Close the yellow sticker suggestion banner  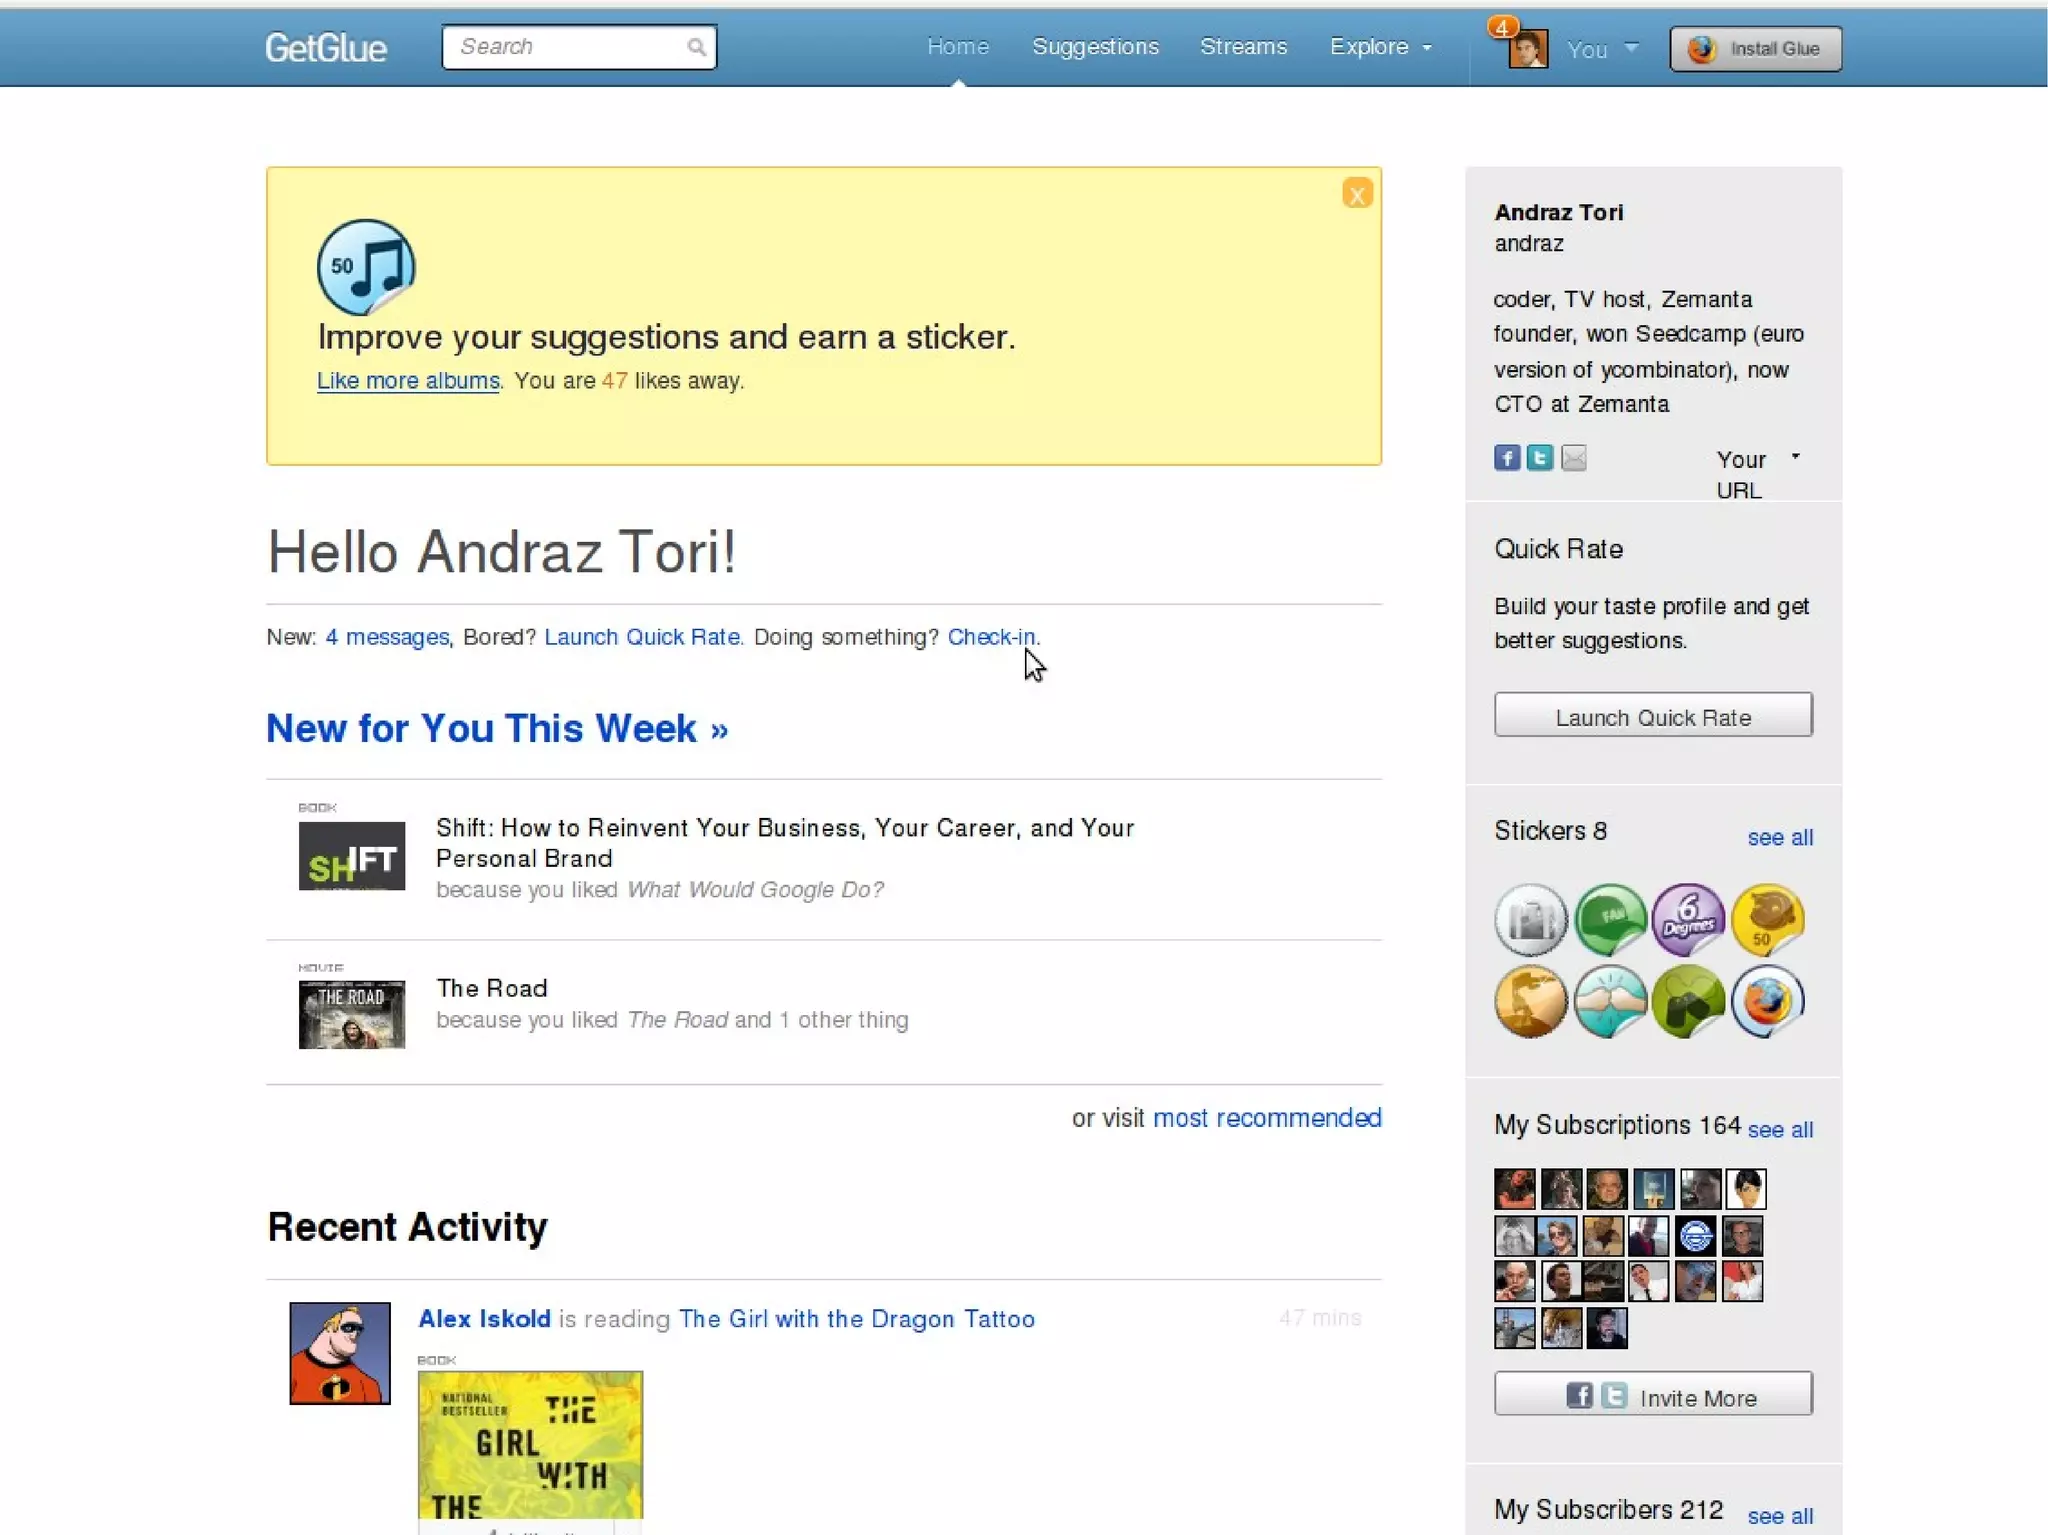(1357, 194)
